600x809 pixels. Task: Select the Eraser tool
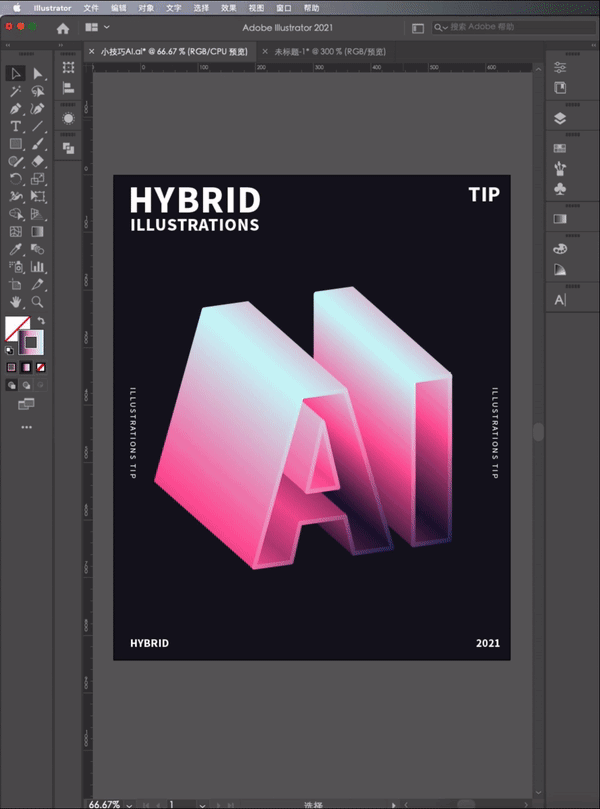(37, 161)
